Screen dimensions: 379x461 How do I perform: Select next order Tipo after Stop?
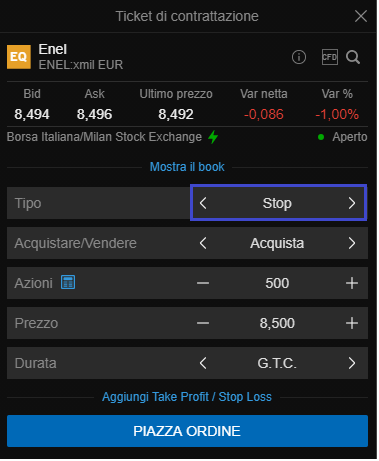click(x=353, y=204)
